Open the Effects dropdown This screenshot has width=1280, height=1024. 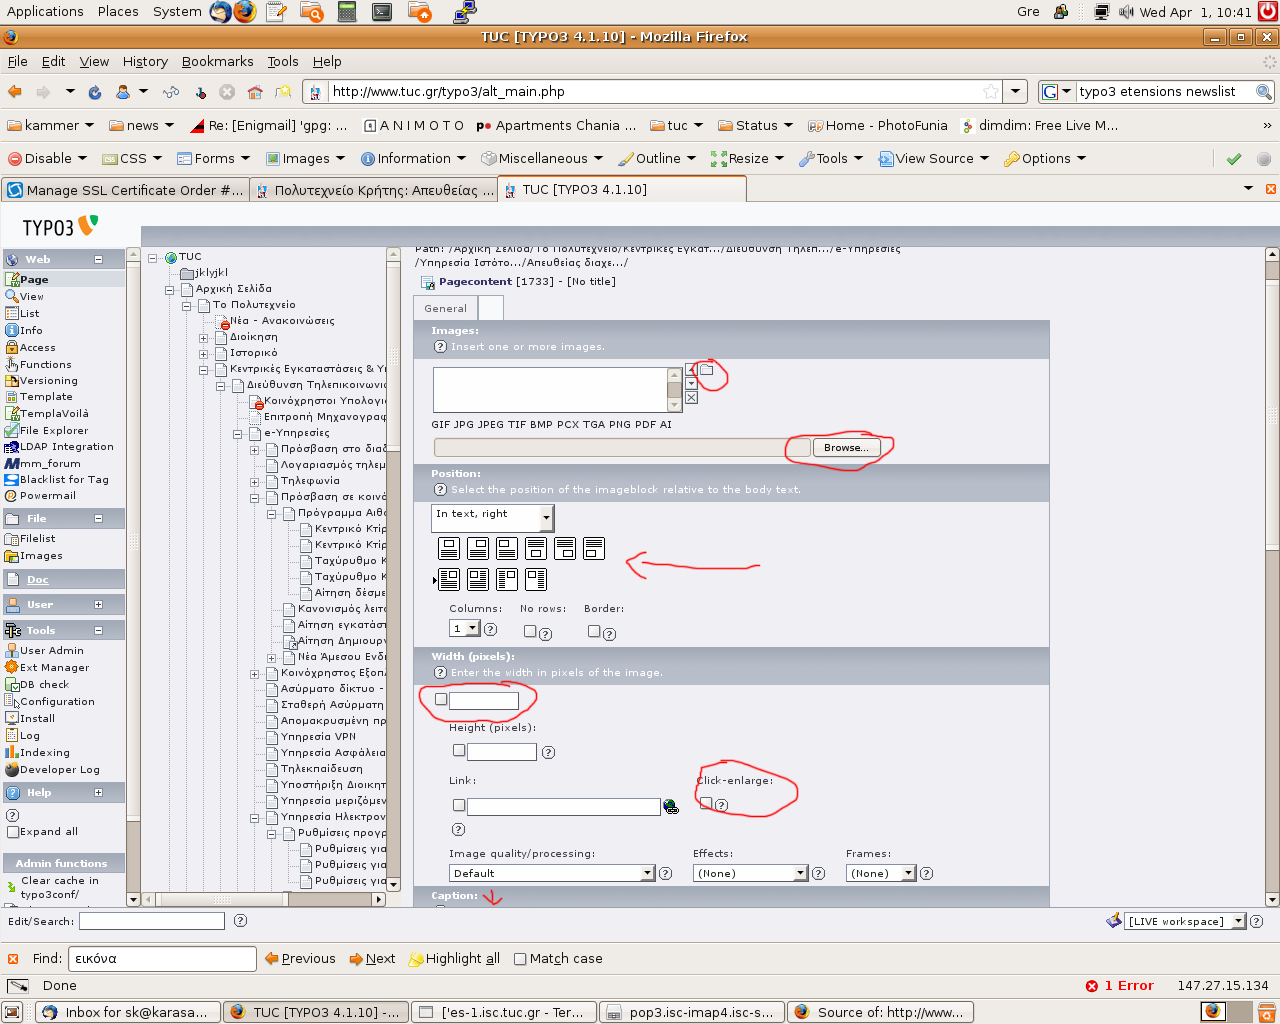[750, 873]
